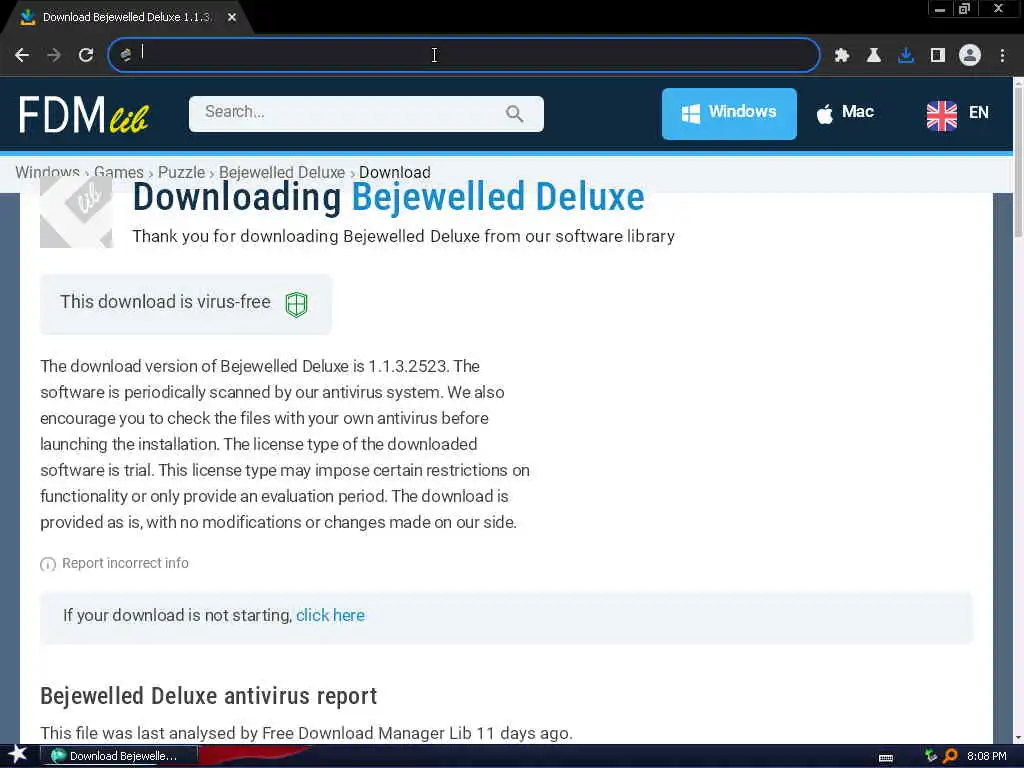
Task: Open the Puzzle breadcrumb link
Action: tap(181, 172)
